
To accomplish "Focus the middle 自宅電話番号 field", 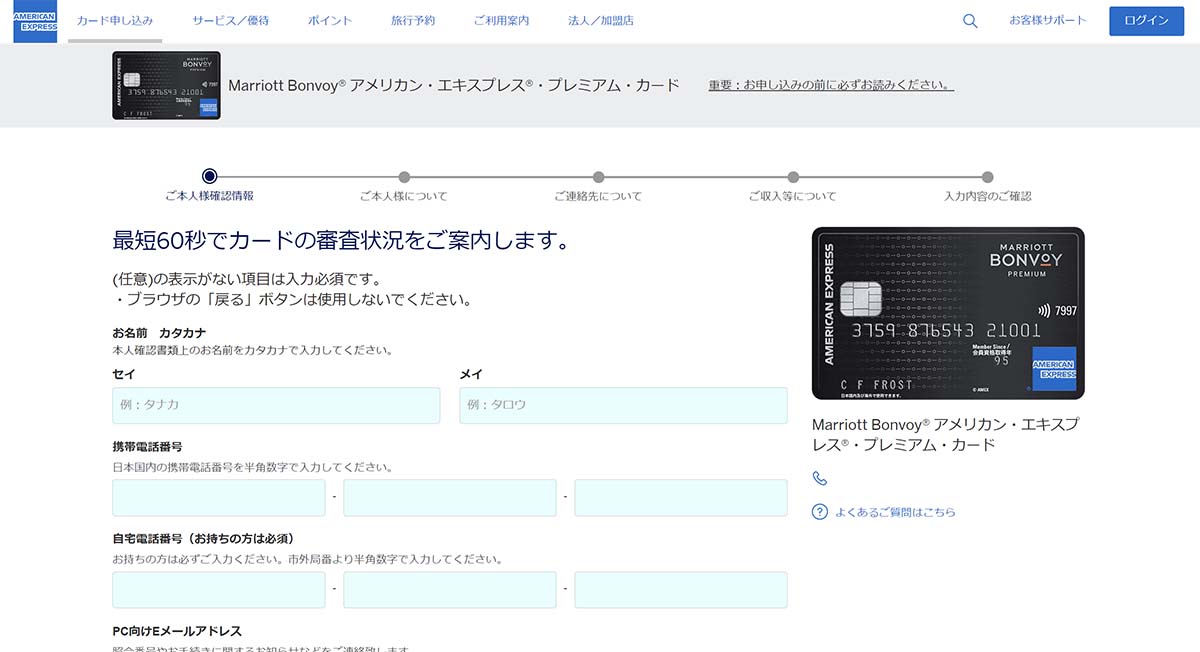I will click(450, 590).
